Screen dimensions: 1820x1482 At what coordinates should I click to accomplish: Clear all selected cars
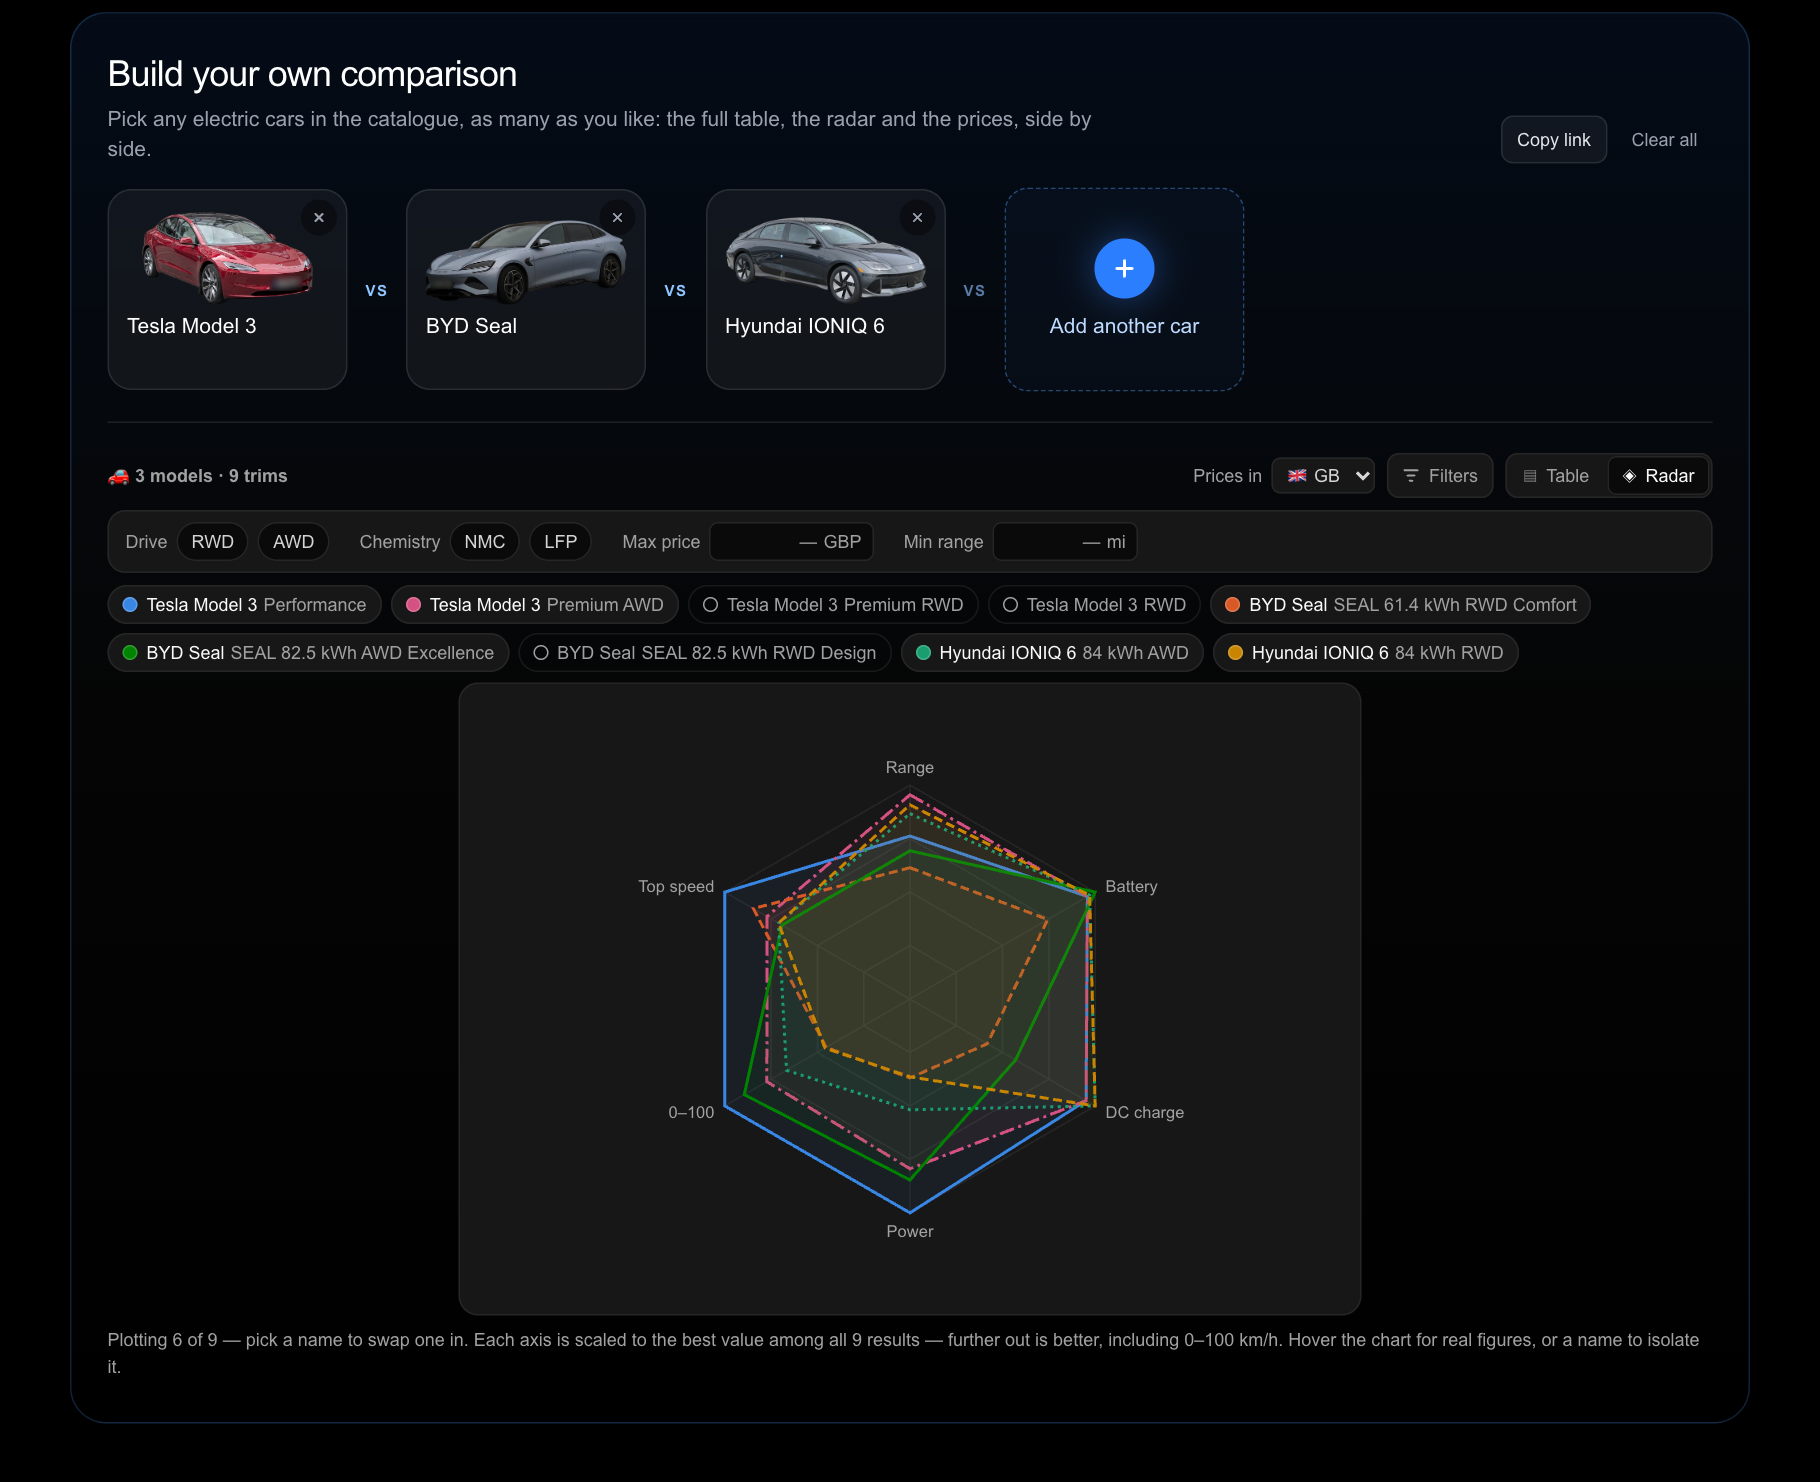click(1663, 140)
